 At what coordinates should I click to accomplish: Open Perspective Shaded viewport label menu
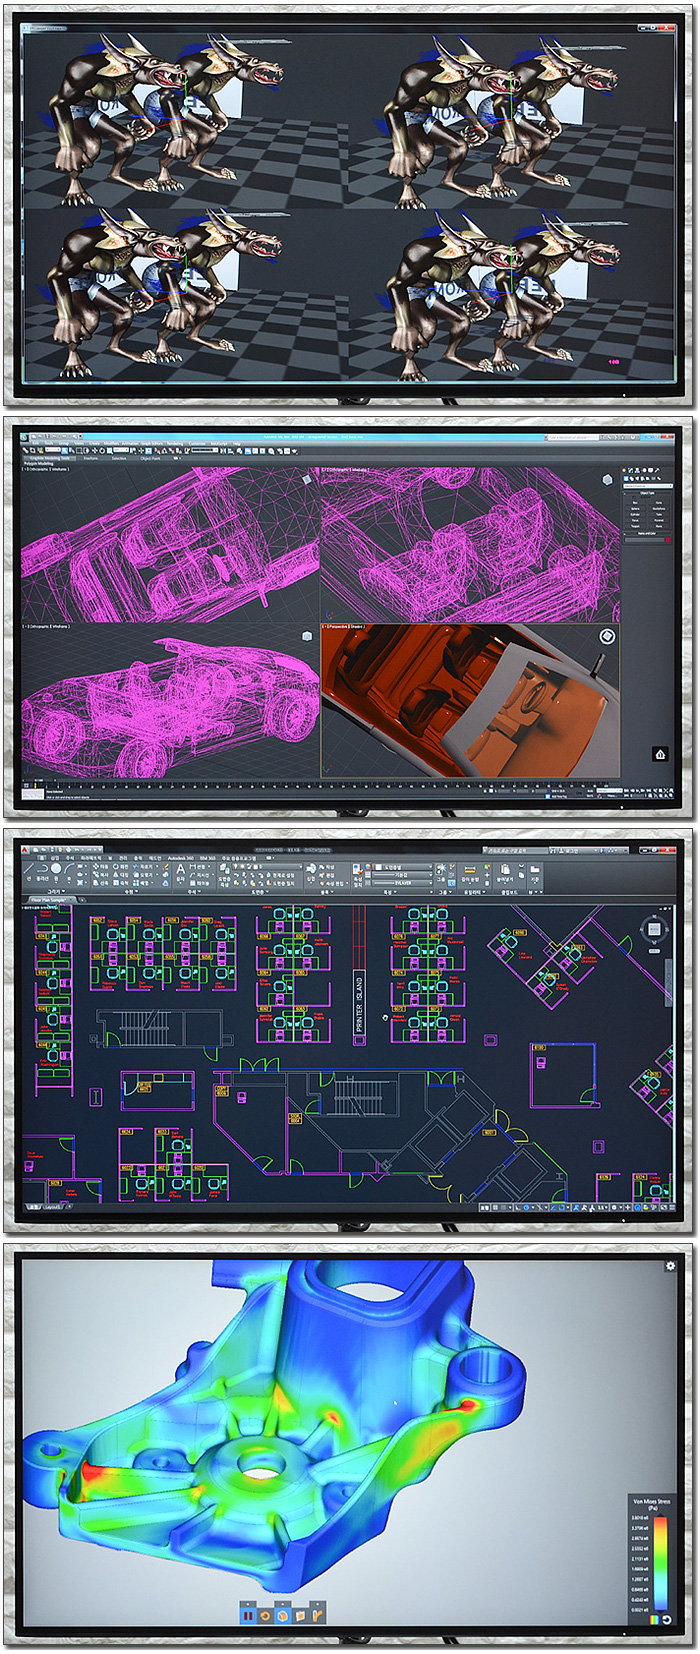343,627
